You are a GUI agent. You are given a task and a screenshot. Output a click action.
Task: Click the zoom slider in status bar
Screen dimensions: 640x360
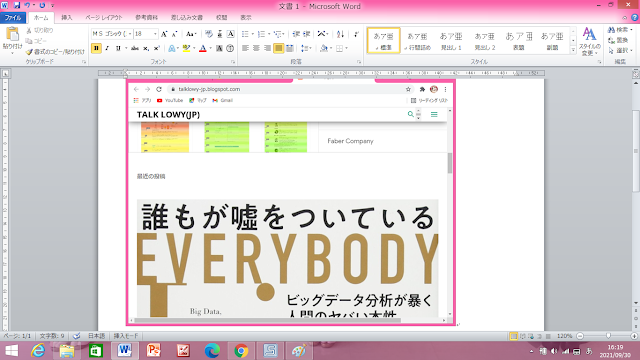[608, 336]
